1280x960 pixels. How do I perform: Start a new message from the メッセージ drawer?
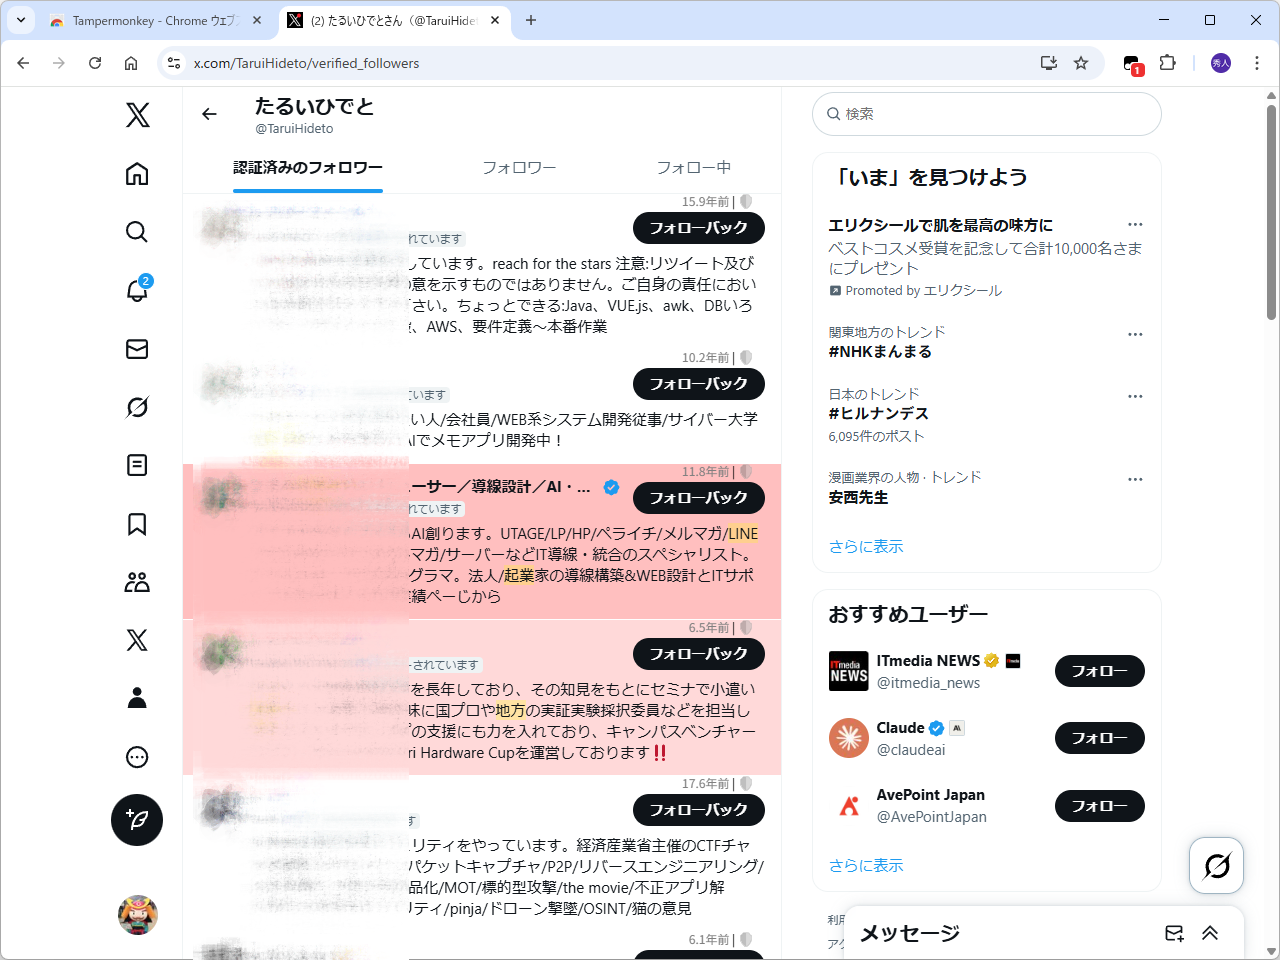(x=1174, y=933)
